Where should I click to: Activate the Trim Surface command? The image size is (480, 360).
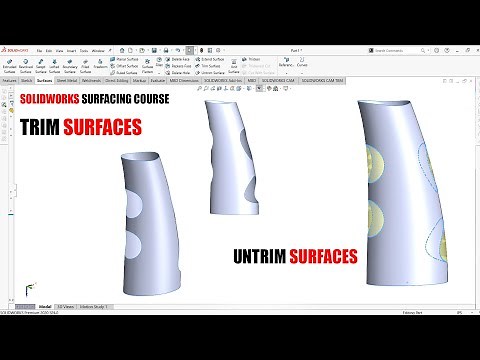(x=208, y=66)
